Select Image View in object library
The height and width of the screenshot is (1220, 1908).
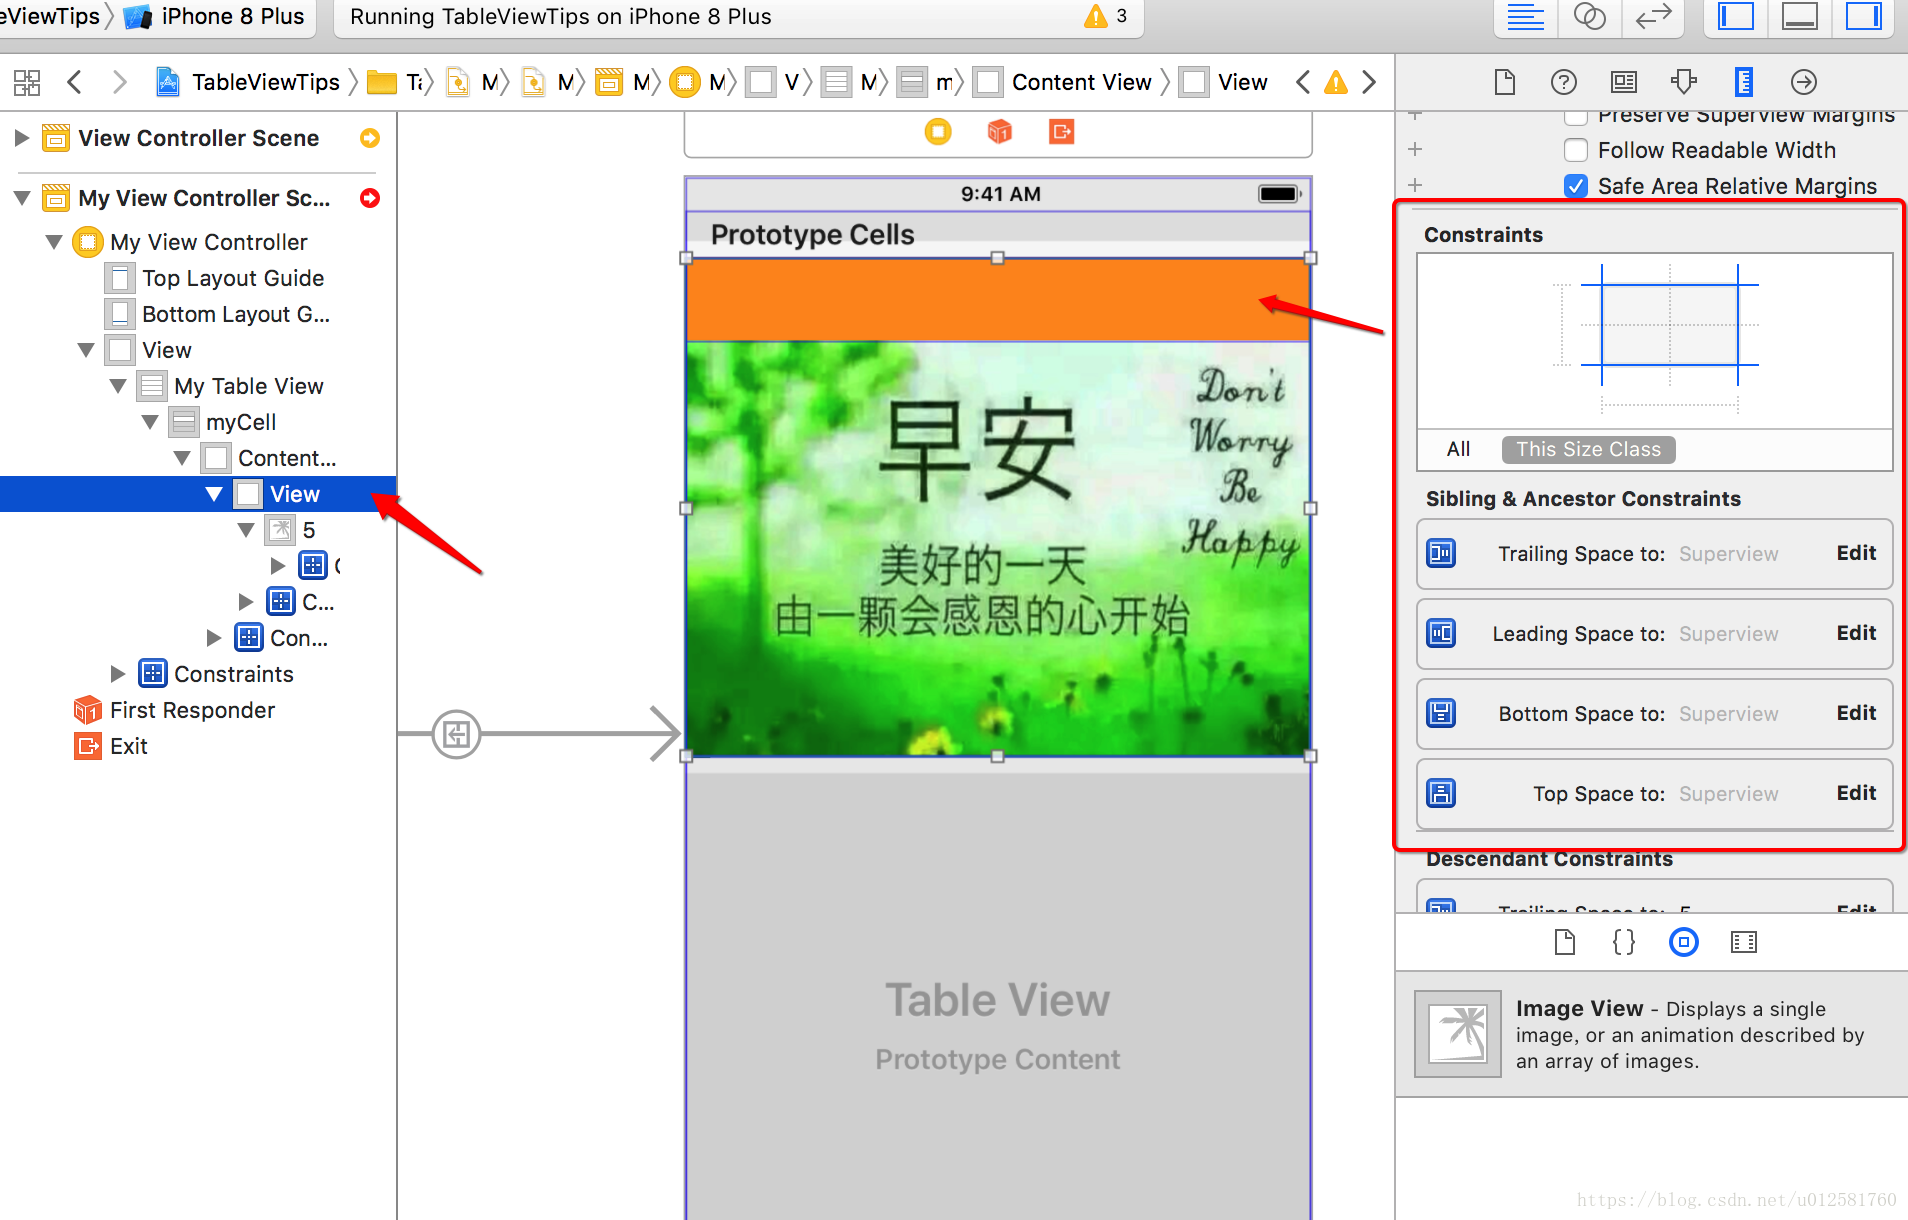point(1651,1034)
